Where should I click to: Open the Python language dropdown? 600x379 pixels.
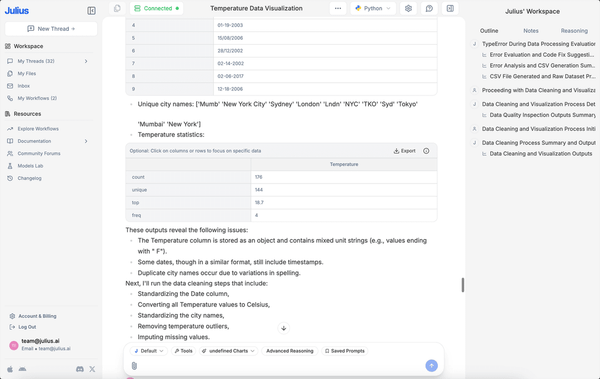(x=373, y=8)
